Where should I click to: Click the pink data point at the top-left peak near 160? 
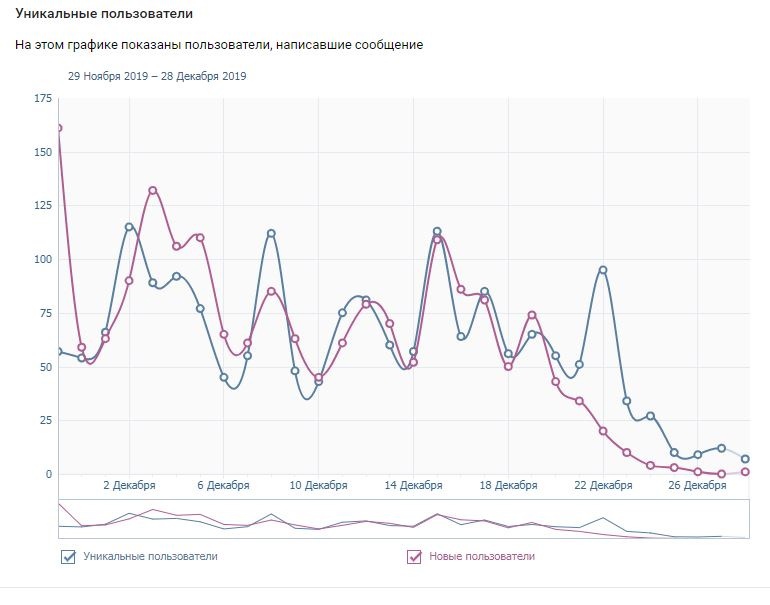coord(59,128)
